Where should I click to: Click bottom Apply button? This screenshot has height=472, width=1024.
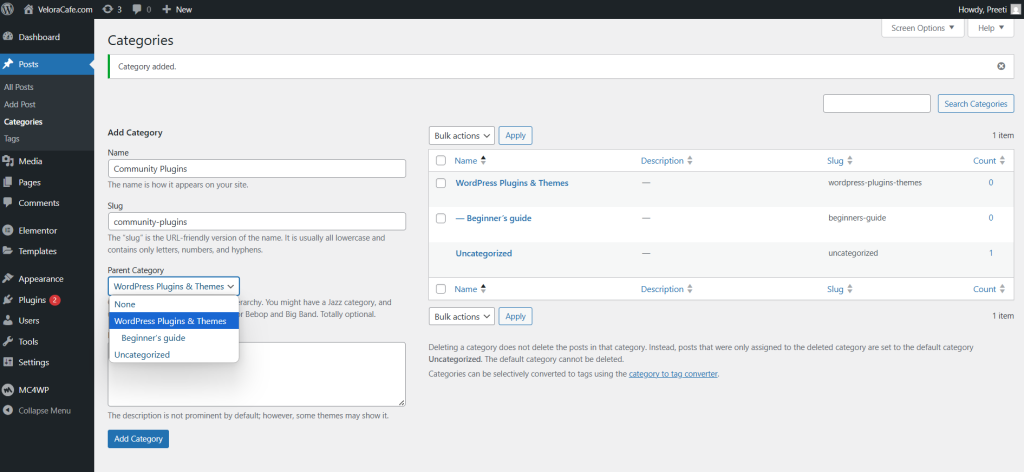tap(515, 317)
